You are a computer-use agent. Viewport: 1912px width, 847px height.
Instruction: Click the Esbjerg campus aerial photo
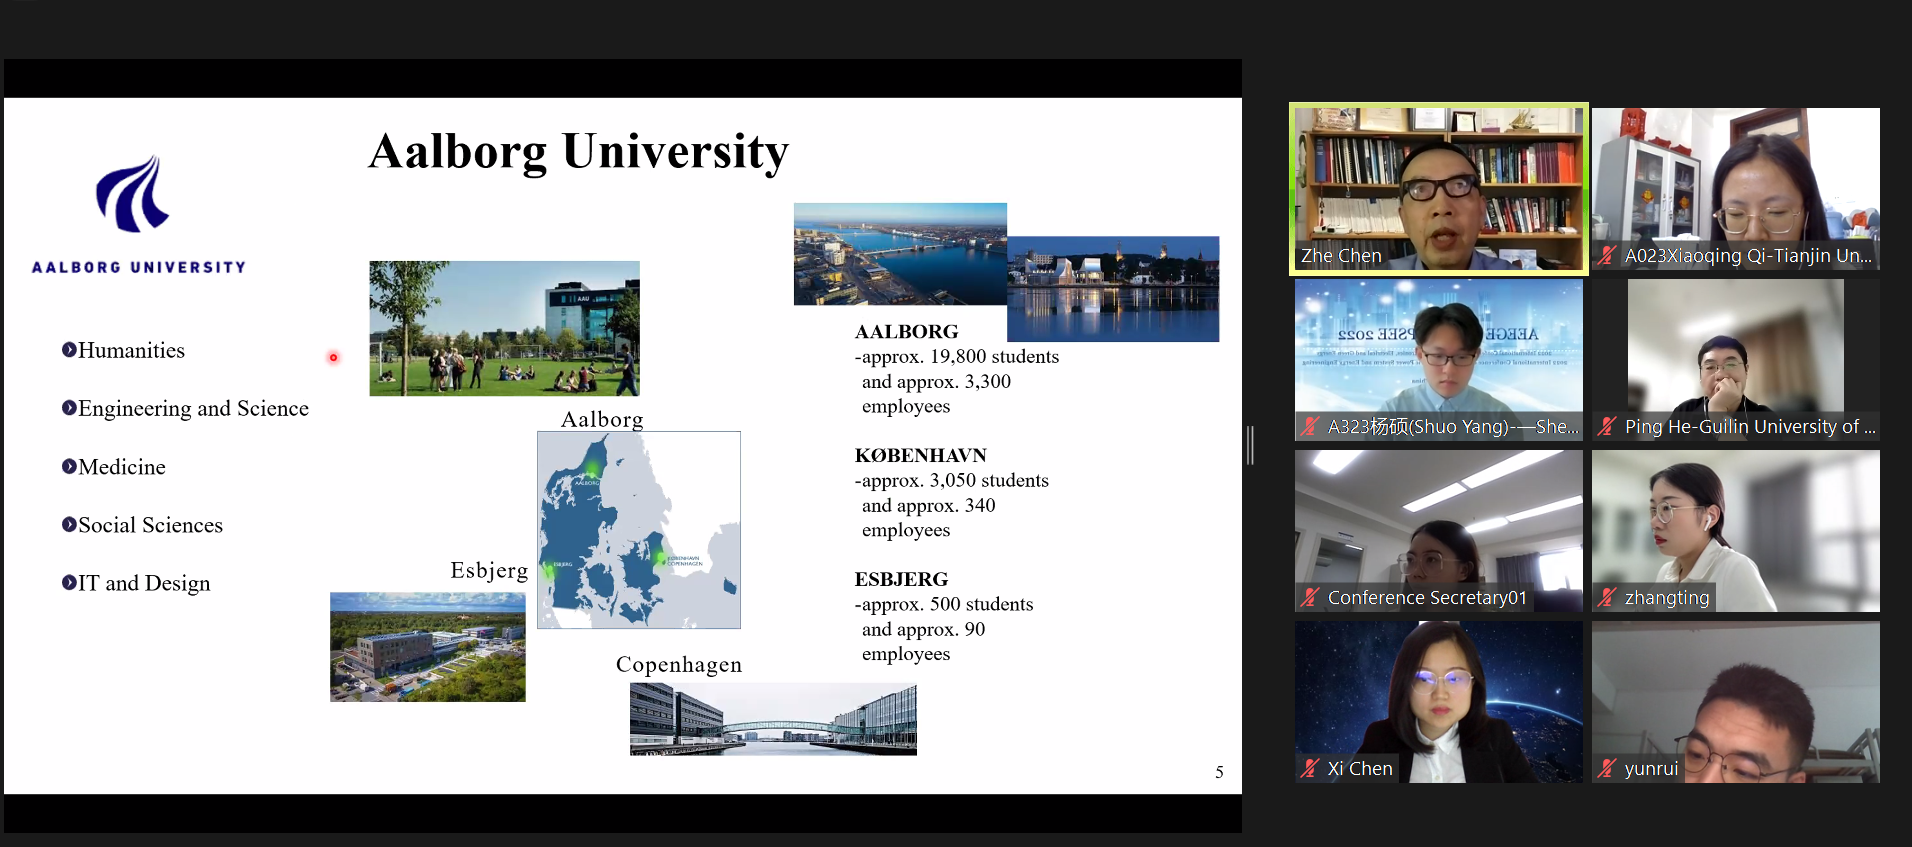pos(428,647)
